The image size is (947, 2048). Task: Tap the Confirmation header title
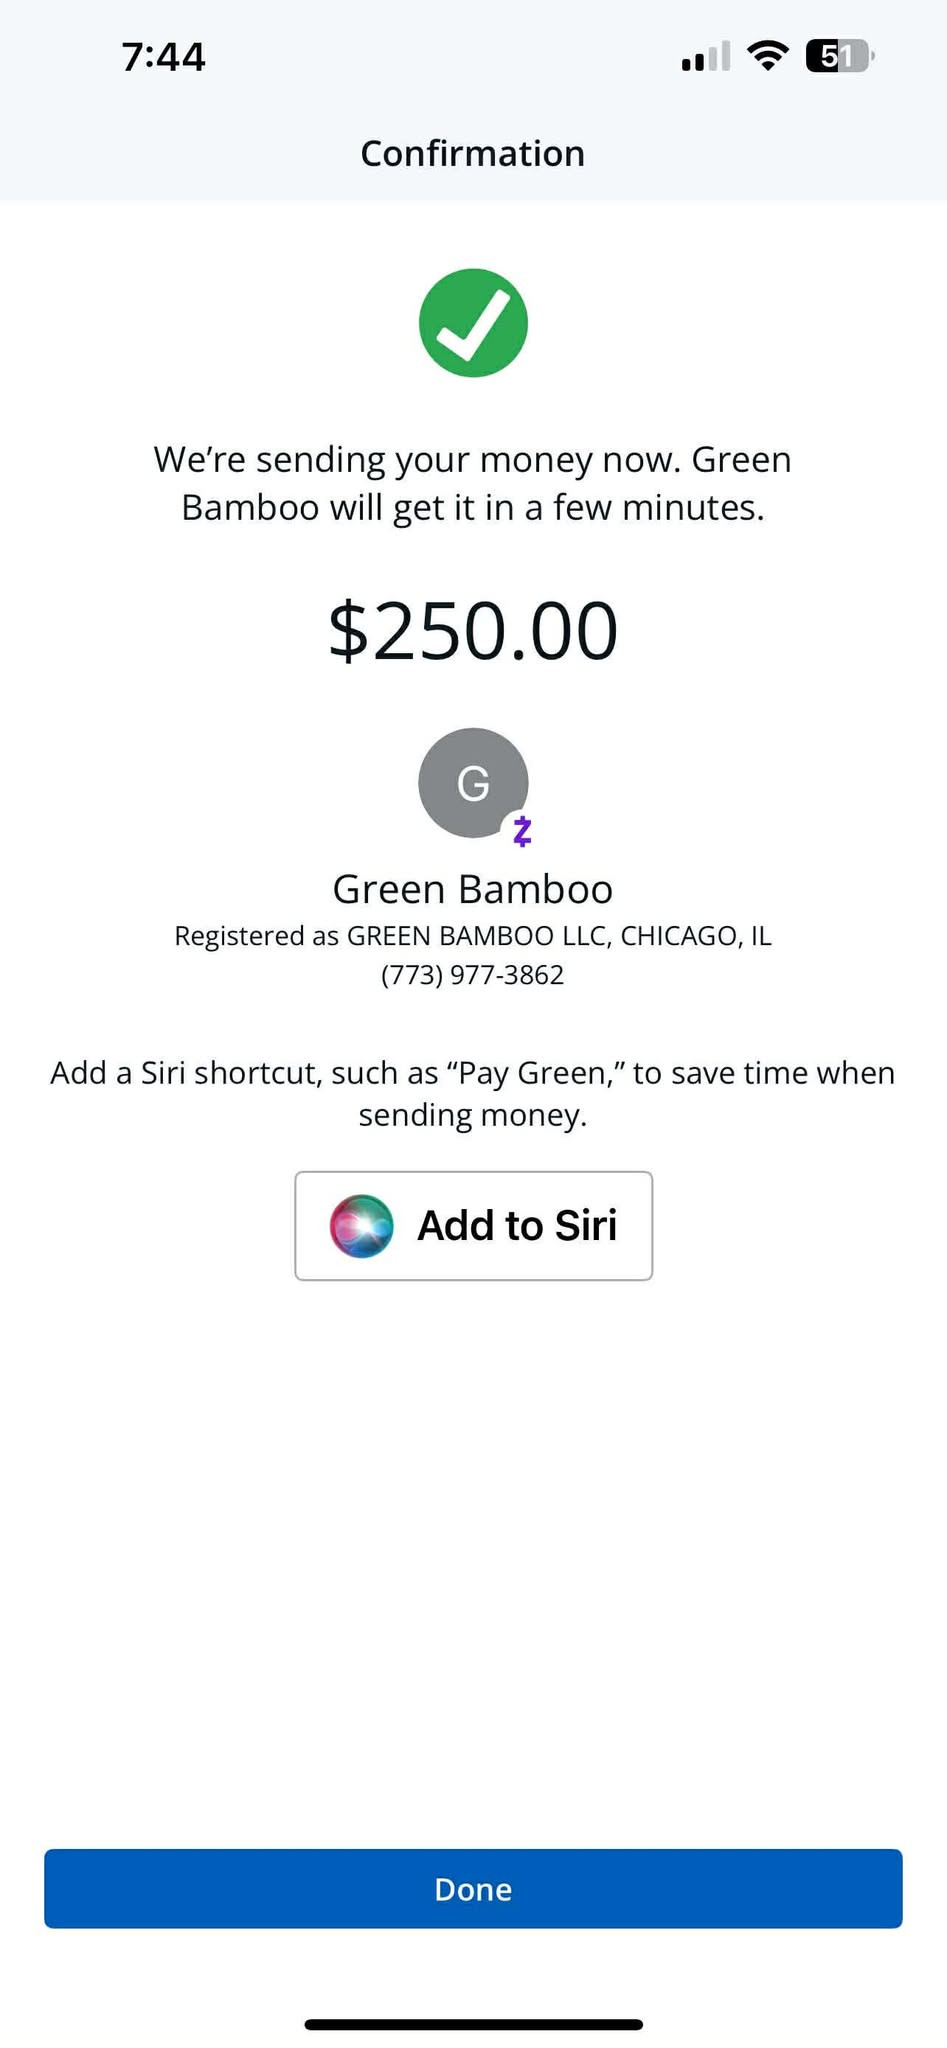473,153
